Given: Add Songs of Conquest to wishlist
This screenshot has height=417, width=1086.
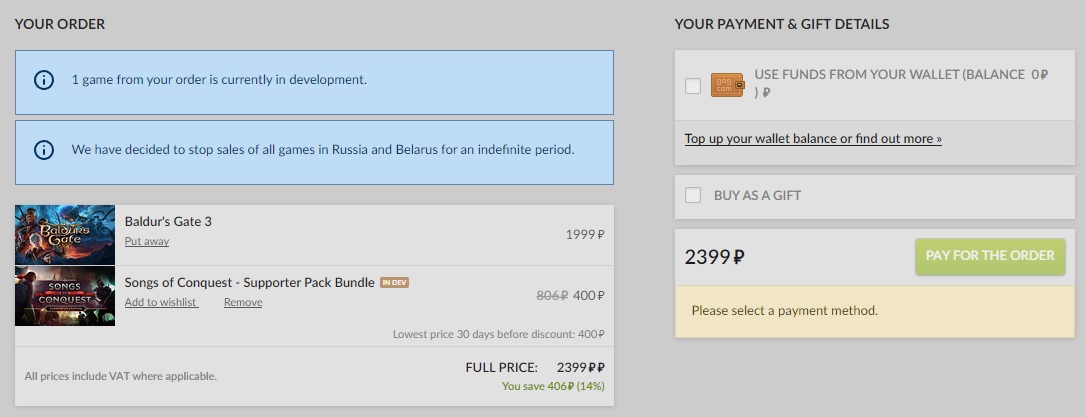Looking at the screenshot, I should click(x=161, y=302).
